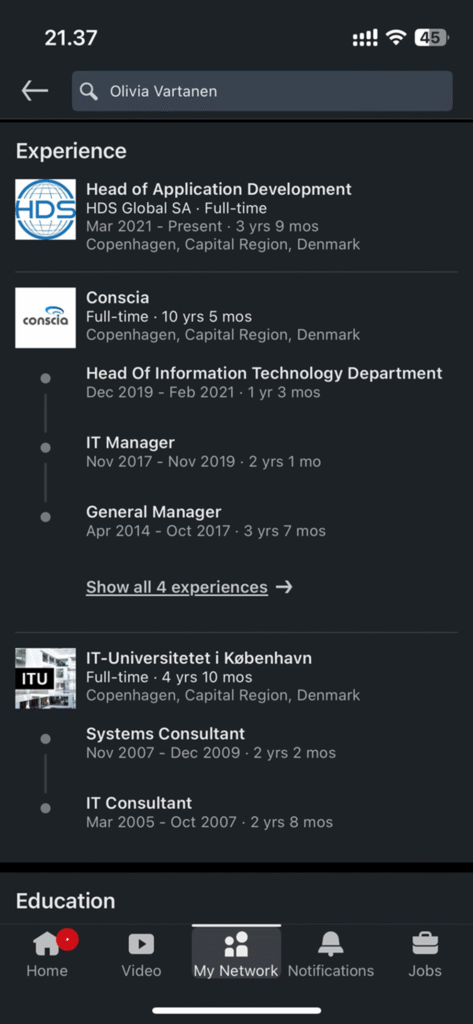Click the Olivia Vartanen search field
This screenshot has height=1024, width=473.
[x=262, y=91]
